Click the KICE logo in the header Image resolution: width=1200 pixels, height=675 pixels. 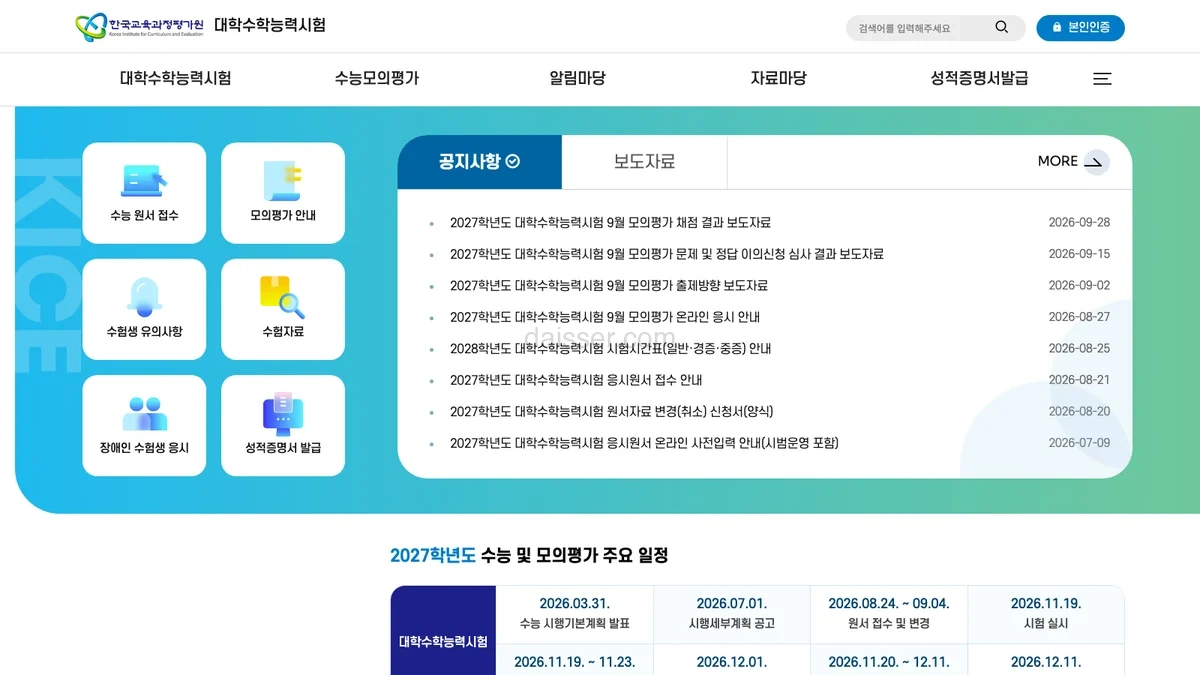(x=139, y=27)
